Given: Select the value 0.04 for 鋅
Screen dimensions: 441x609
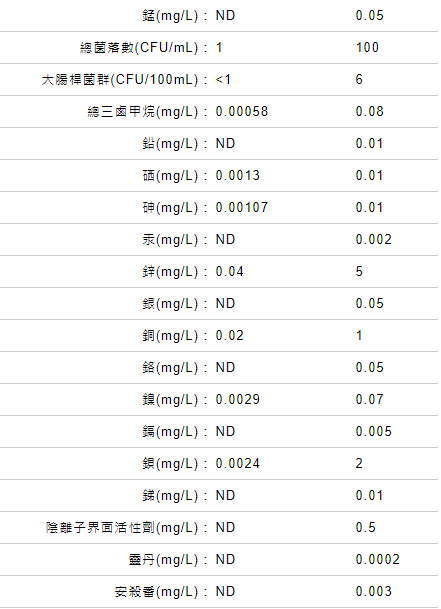Looking at the screenshot, I should pyautogui.click(x=230, y=271).
